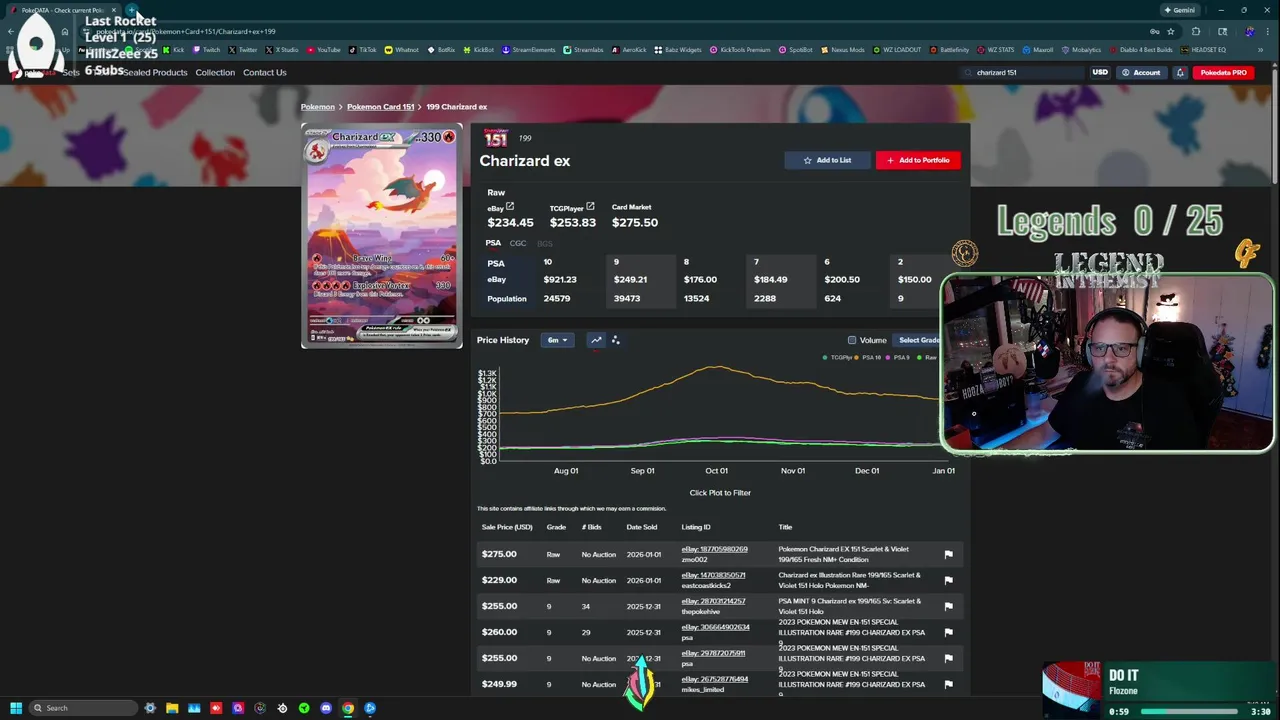Click the PSA 10 price $921.23 cell
1280x720 pixels.
[560, 280]
